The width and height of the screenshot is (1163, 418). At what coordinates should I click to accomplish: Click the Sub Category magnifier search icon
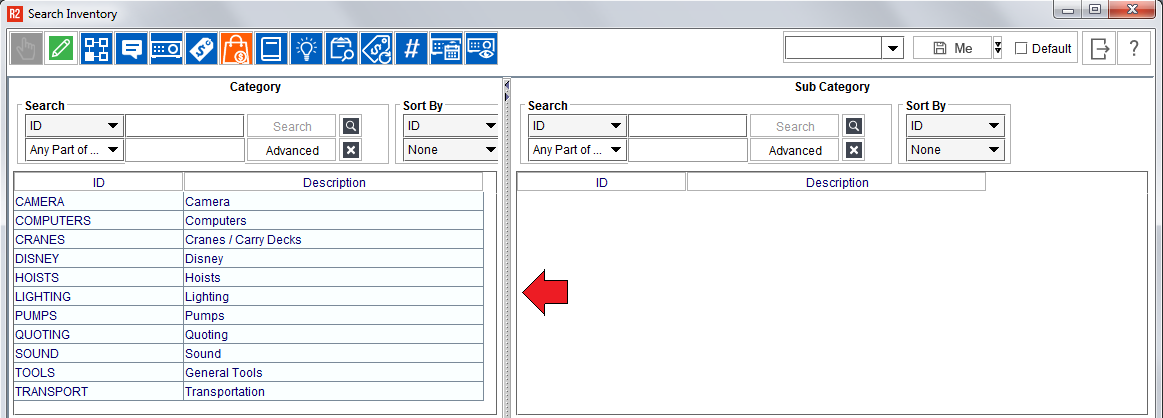854,126
